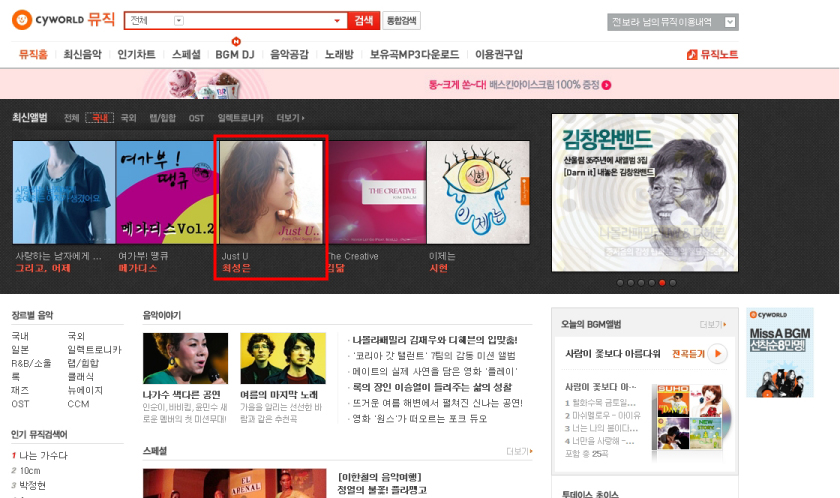The height and width of the screenshot is (498, 840).
Task: Open the 전체 search category dropdown
Action: (x=179, y=20)
